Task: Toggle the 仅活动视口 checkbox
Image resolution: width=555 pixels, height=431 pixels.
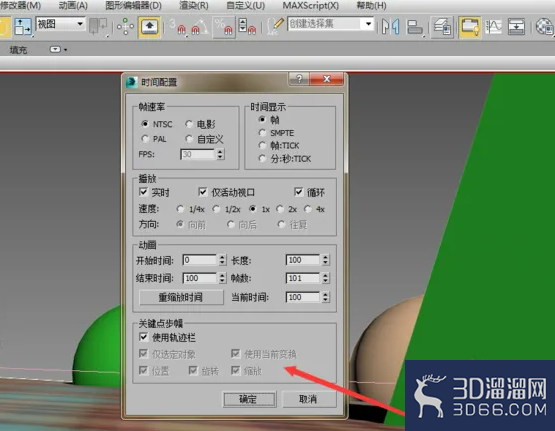Action: [x=202, y=192]
